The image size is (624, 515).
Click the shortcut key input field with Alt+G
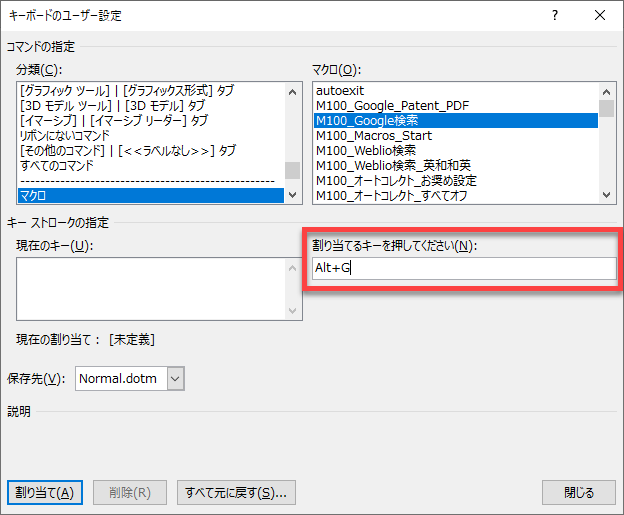tap(461, 268)
